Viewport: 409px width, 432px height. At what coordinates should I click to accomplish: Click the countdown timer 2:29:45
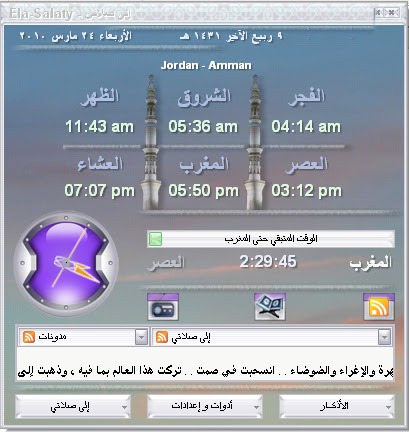268,262
